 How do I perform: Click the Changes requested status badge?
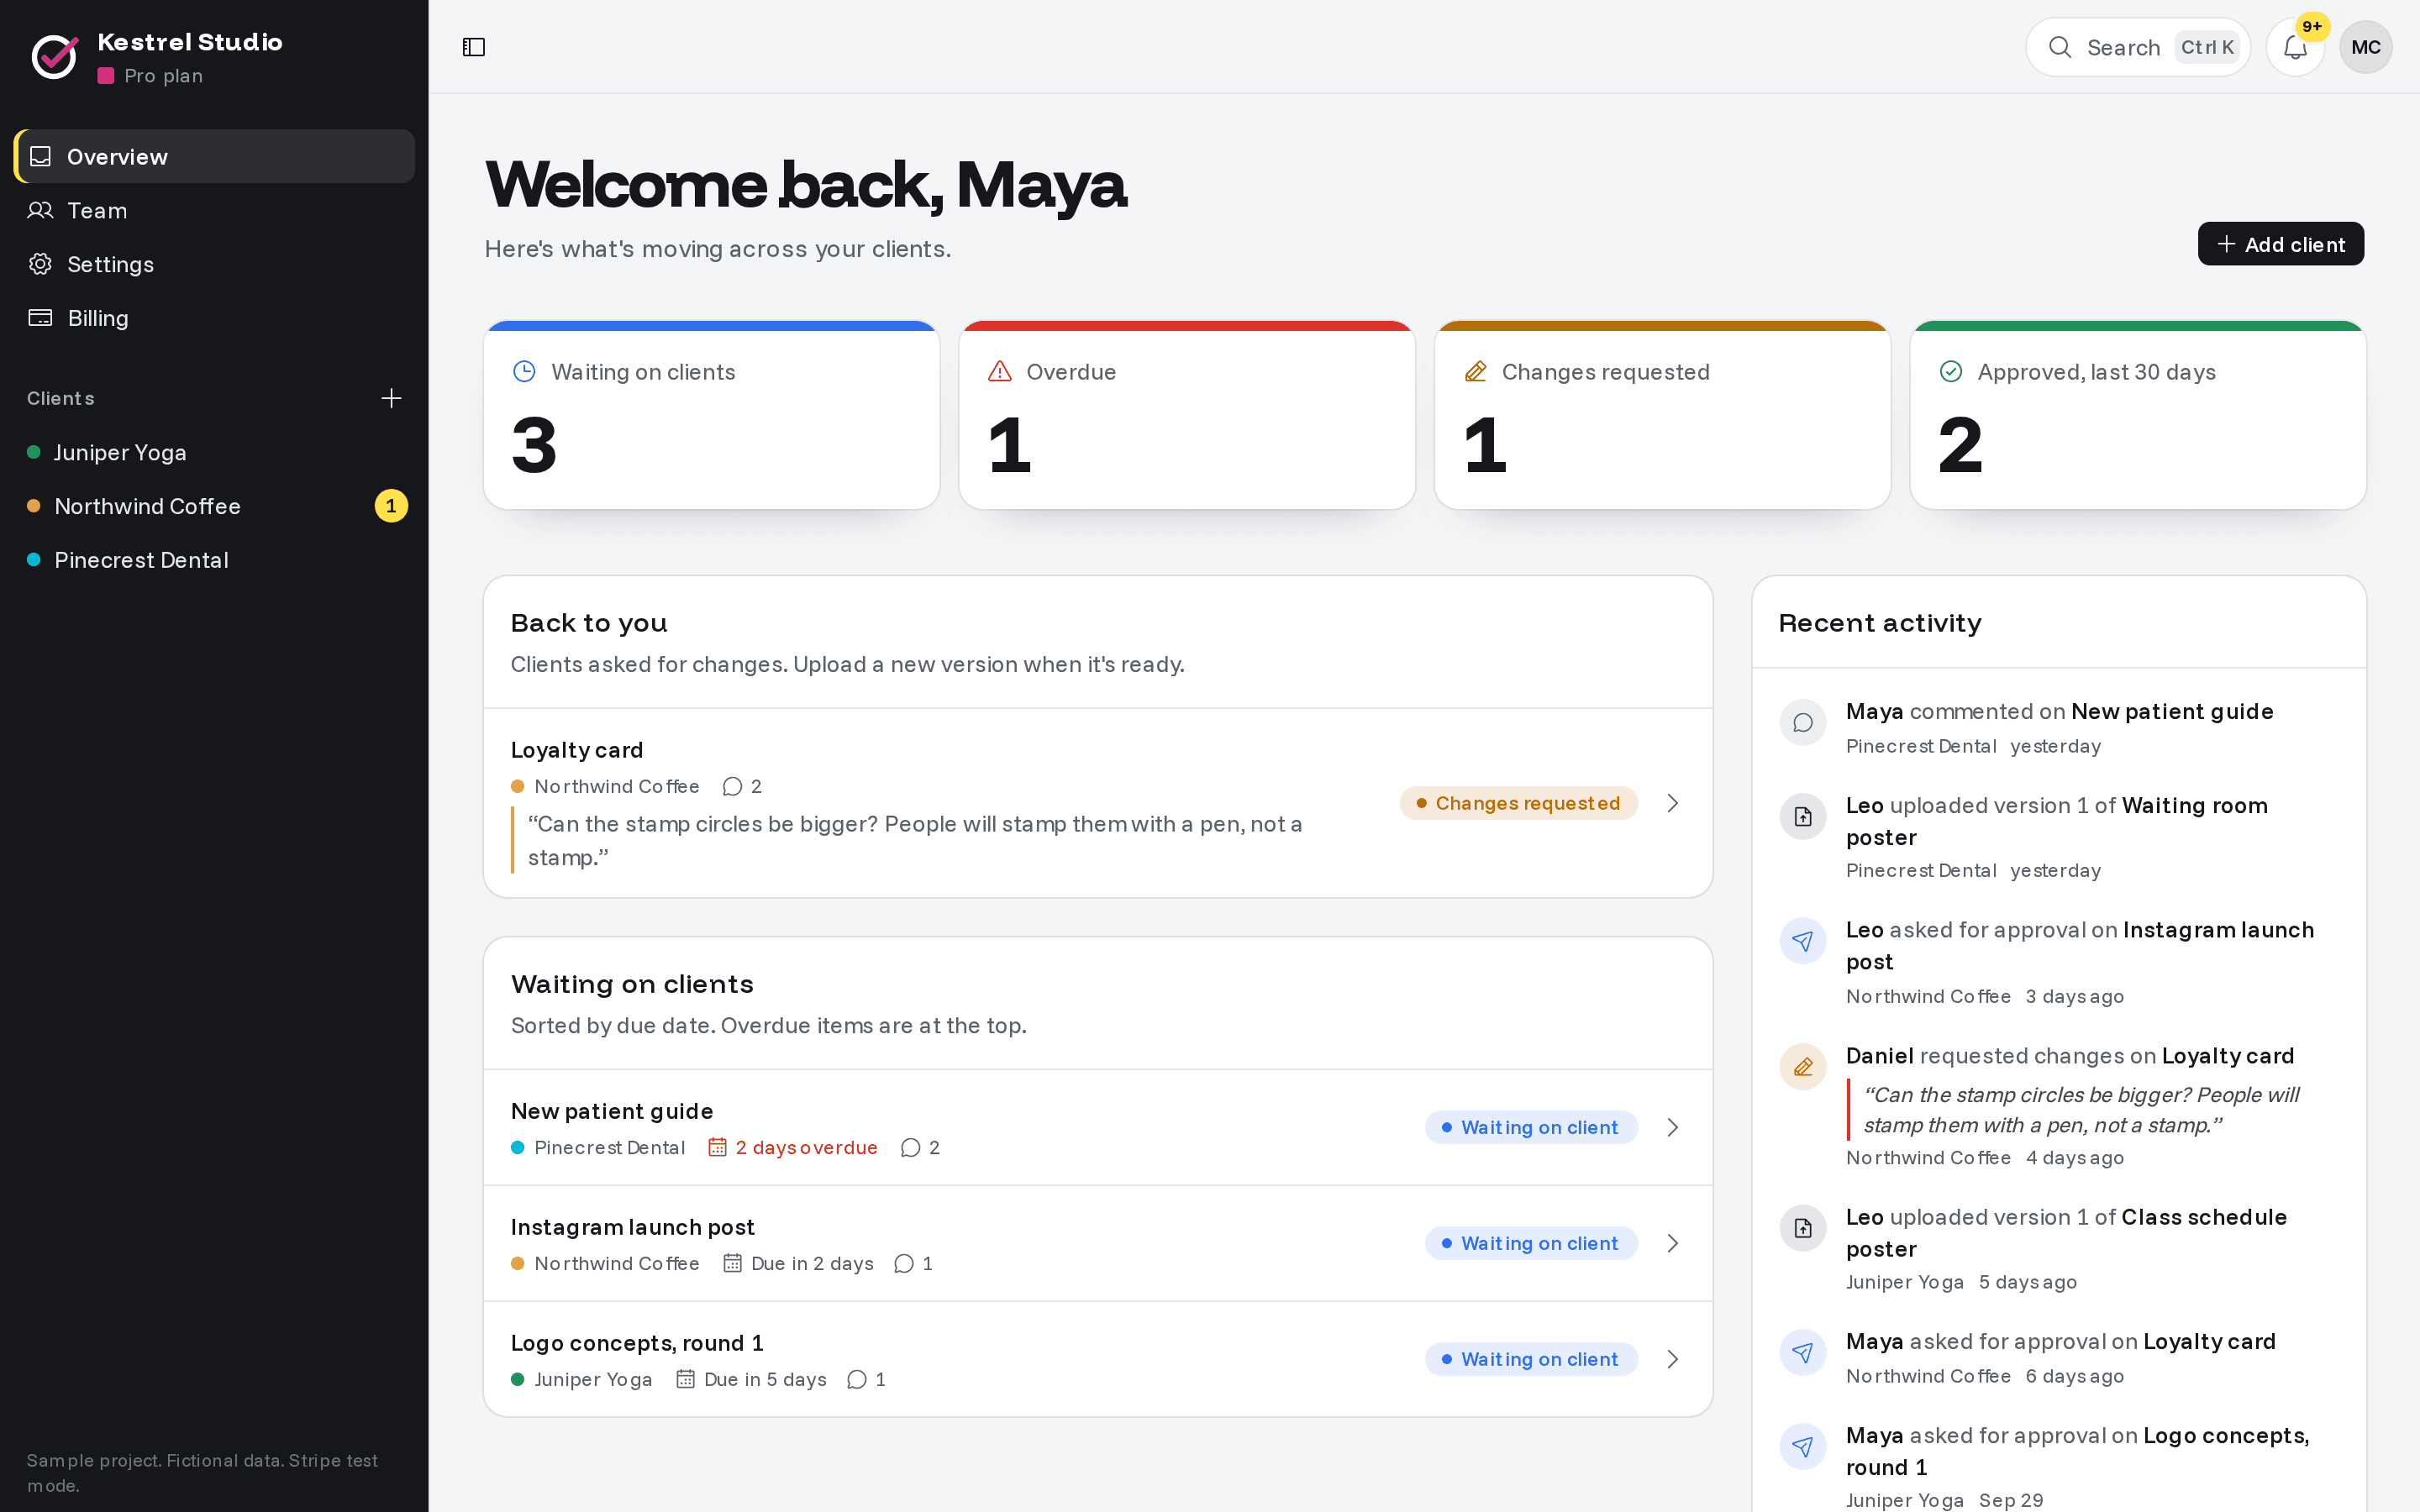click(1518, 803)
